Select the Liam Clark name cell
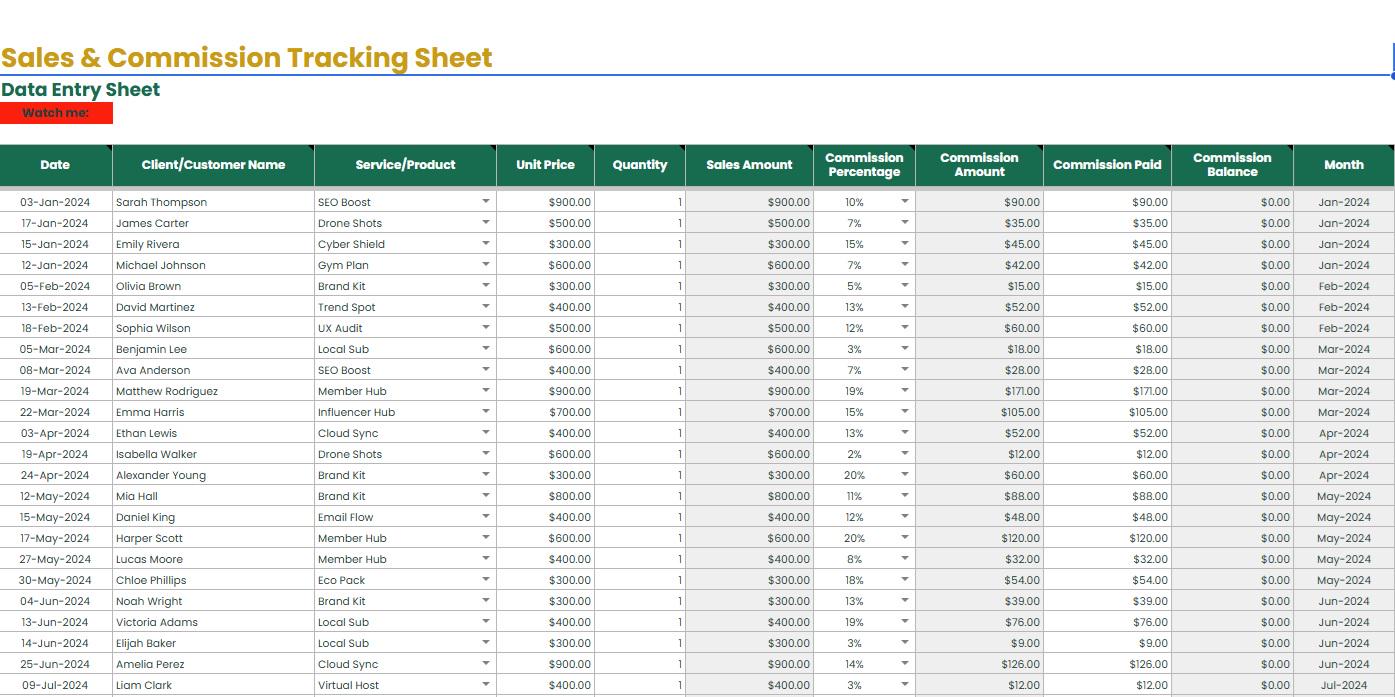 coord(213,685)
